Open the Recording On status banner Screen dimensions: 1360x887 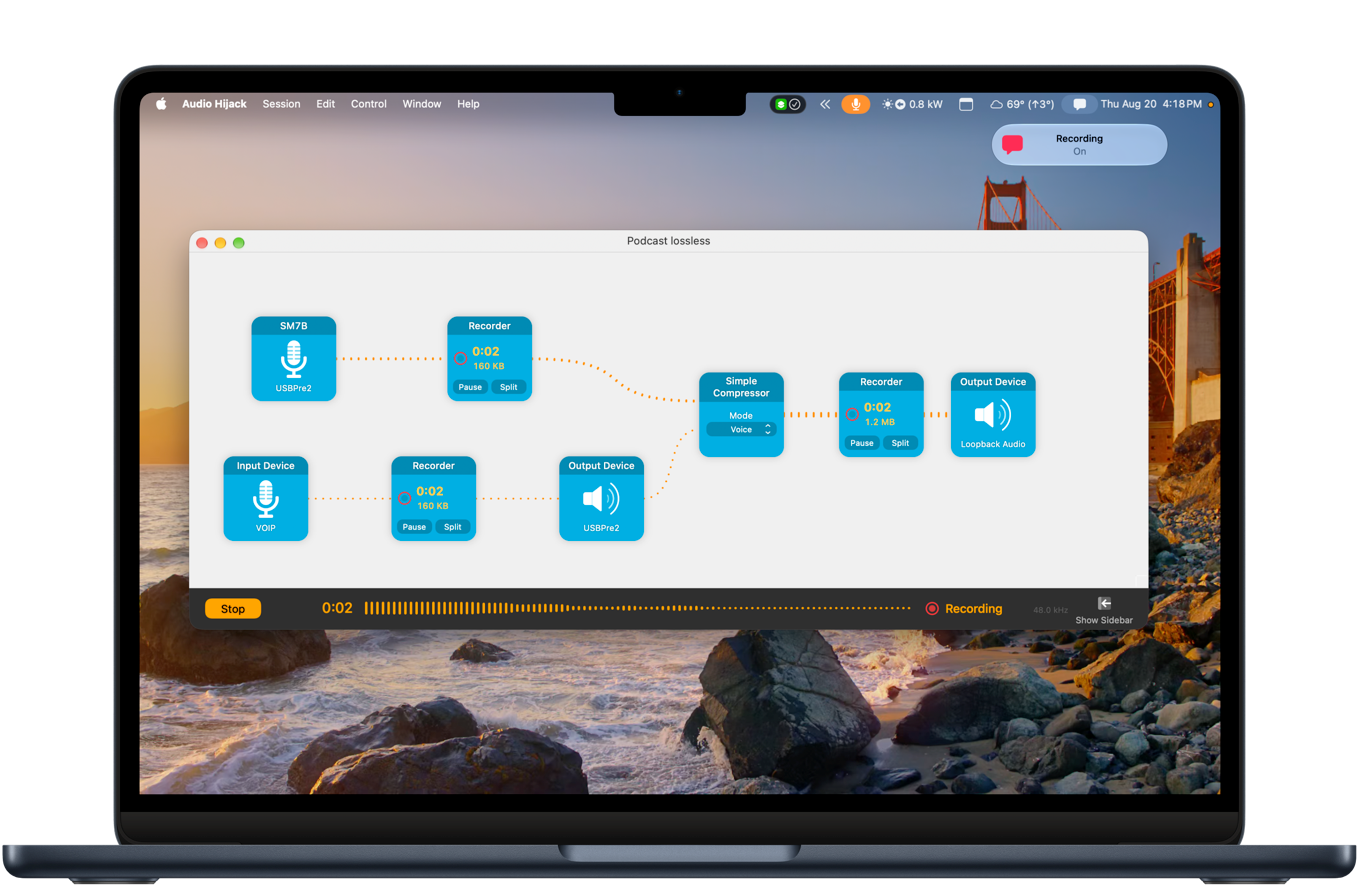pos(1079,144)
